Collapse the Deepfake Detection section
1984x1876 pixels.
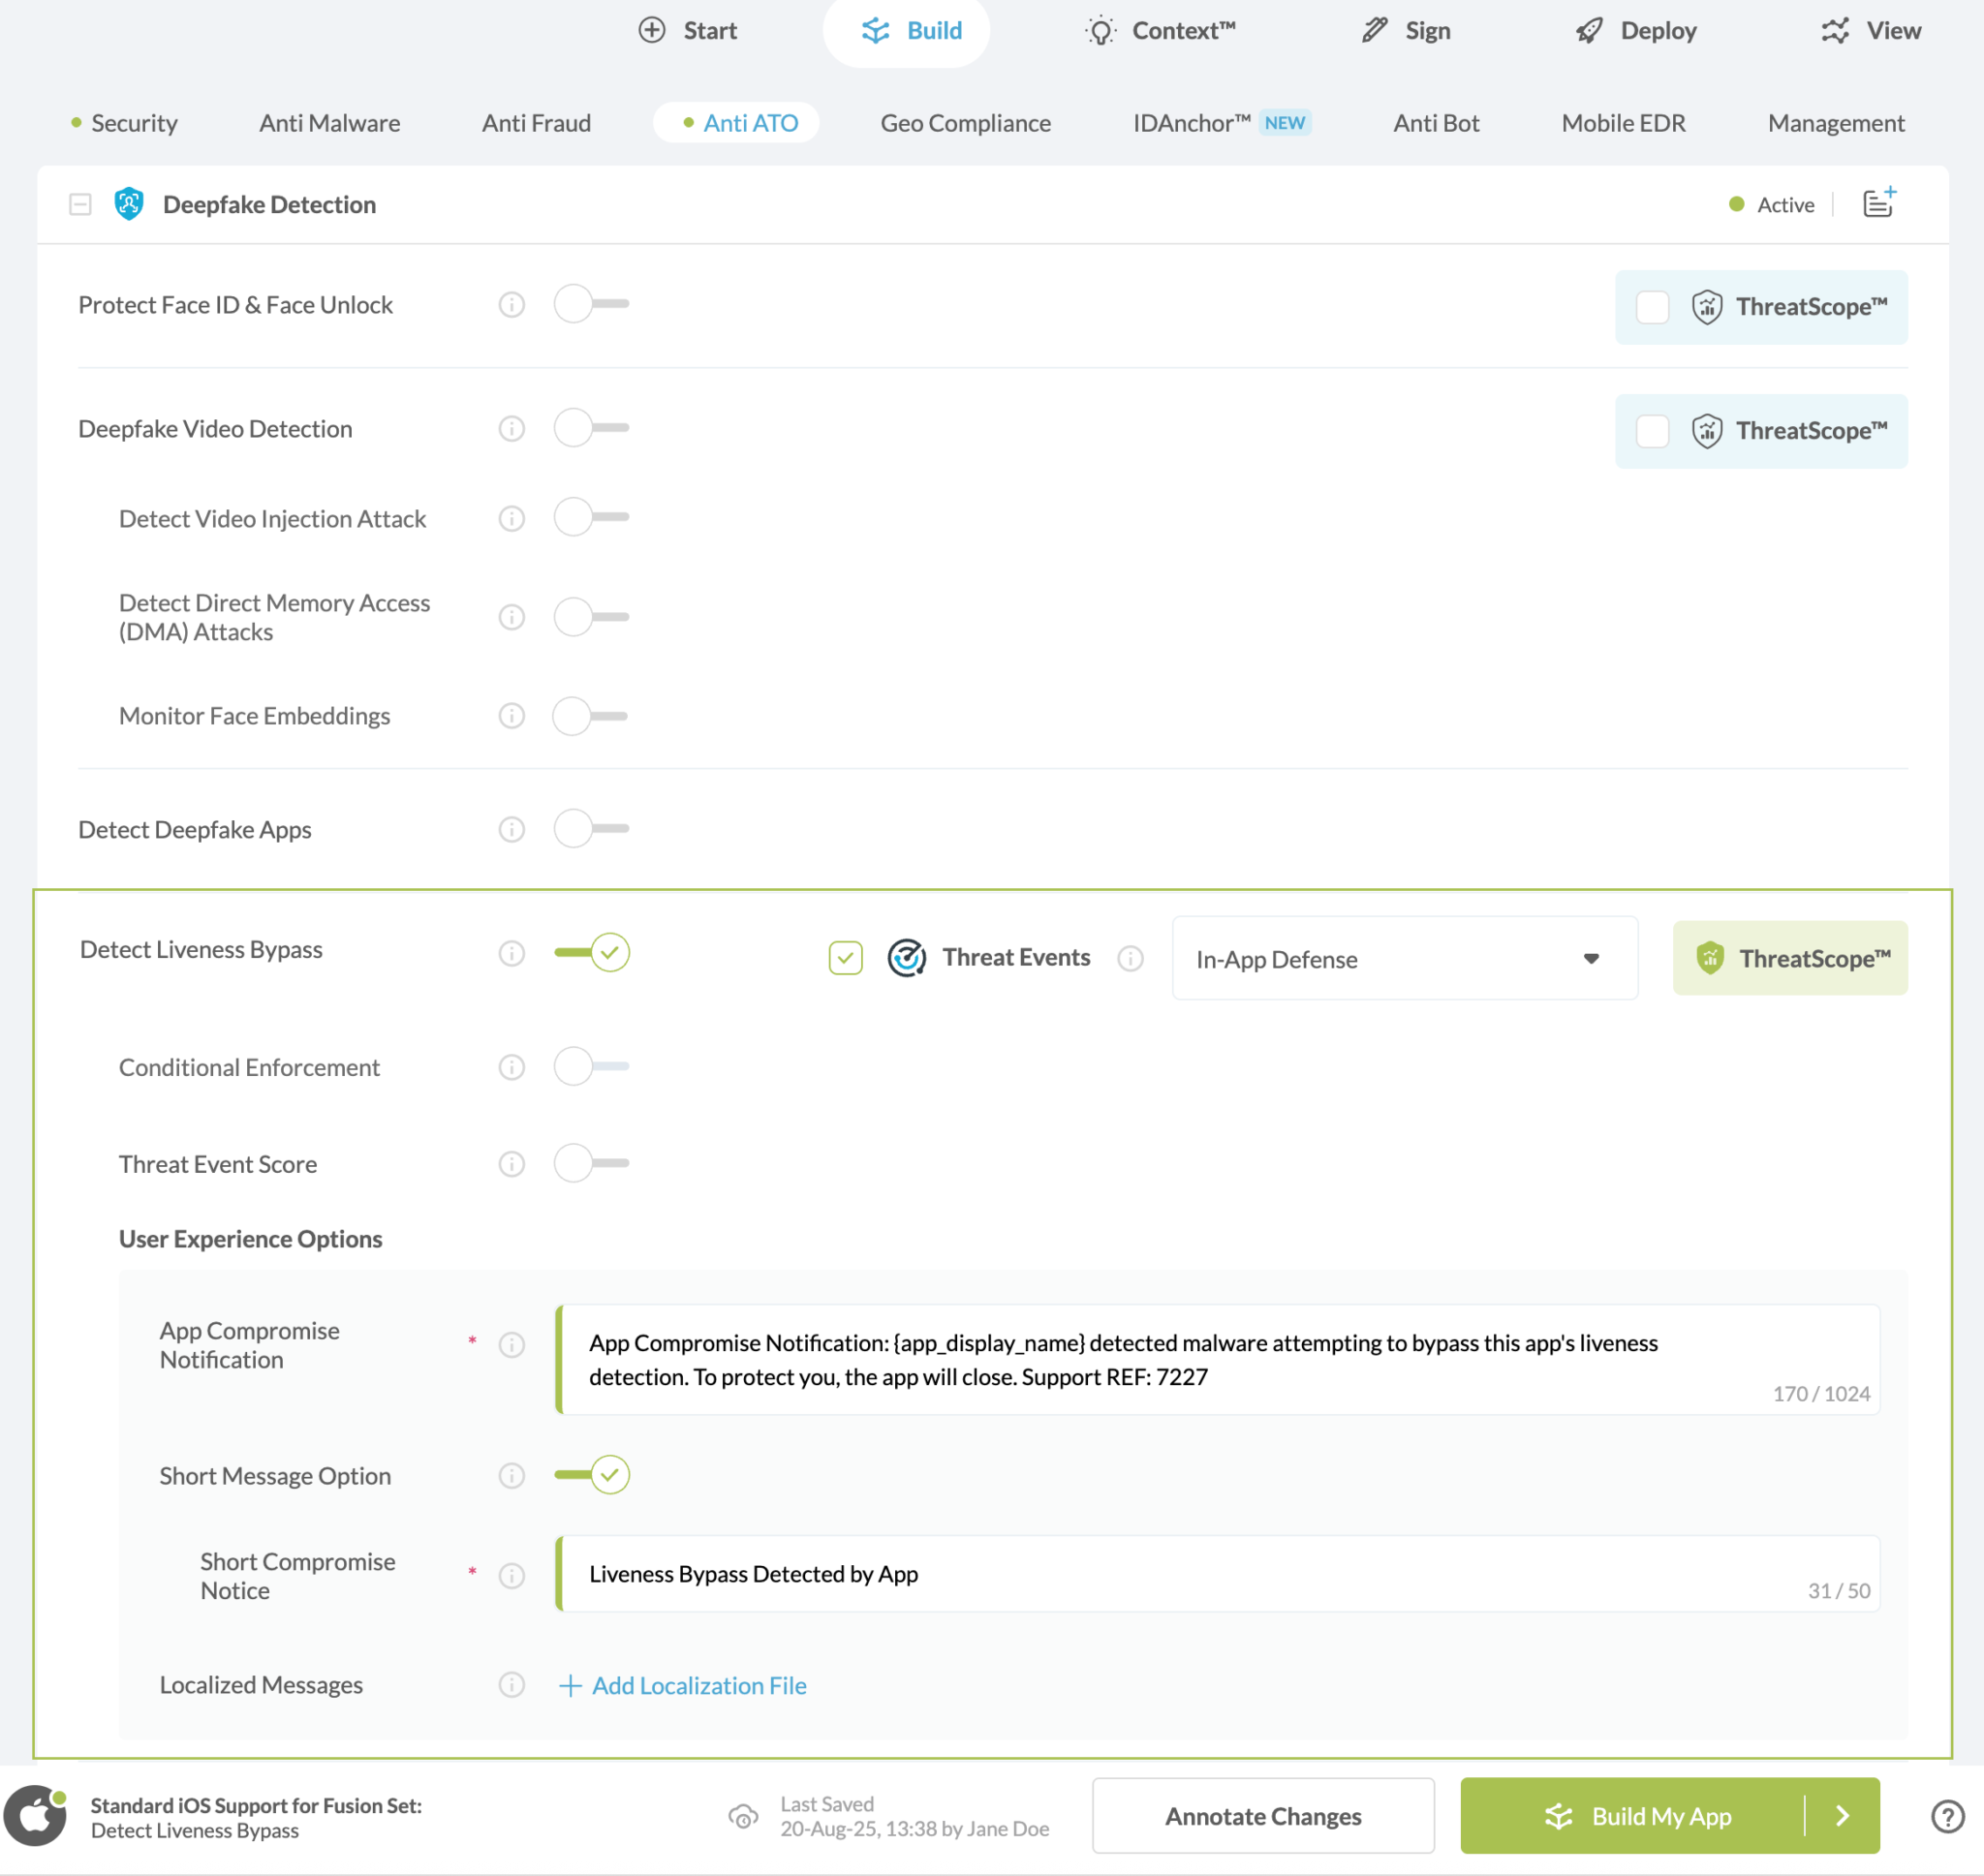tap(80, 205)
